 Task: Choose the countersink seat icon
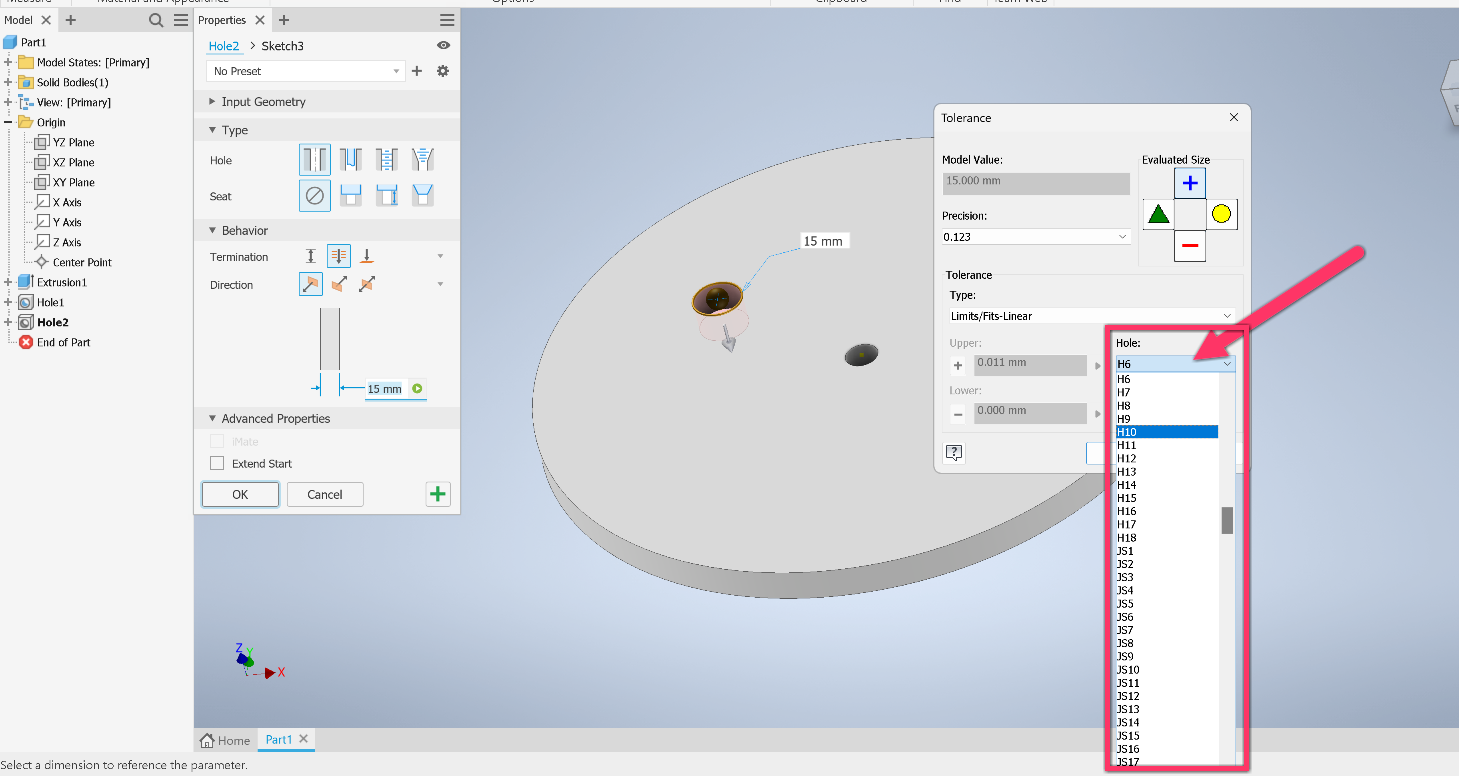[422, 196]
